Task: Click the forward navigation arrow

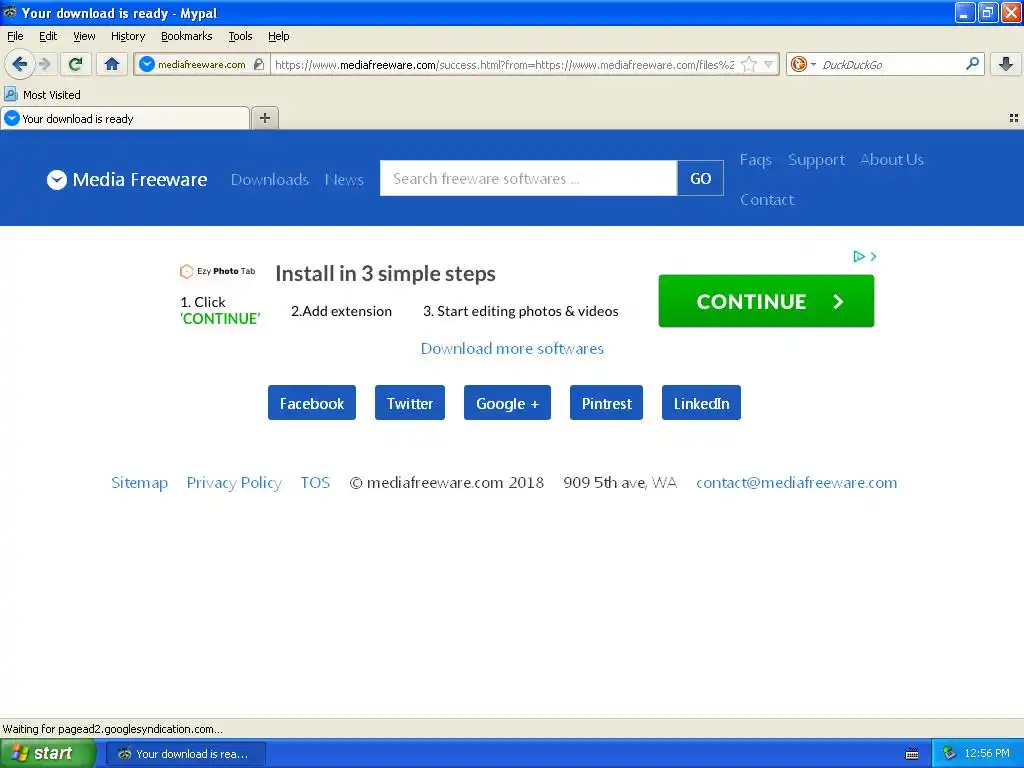Action: tap(45, 64)
